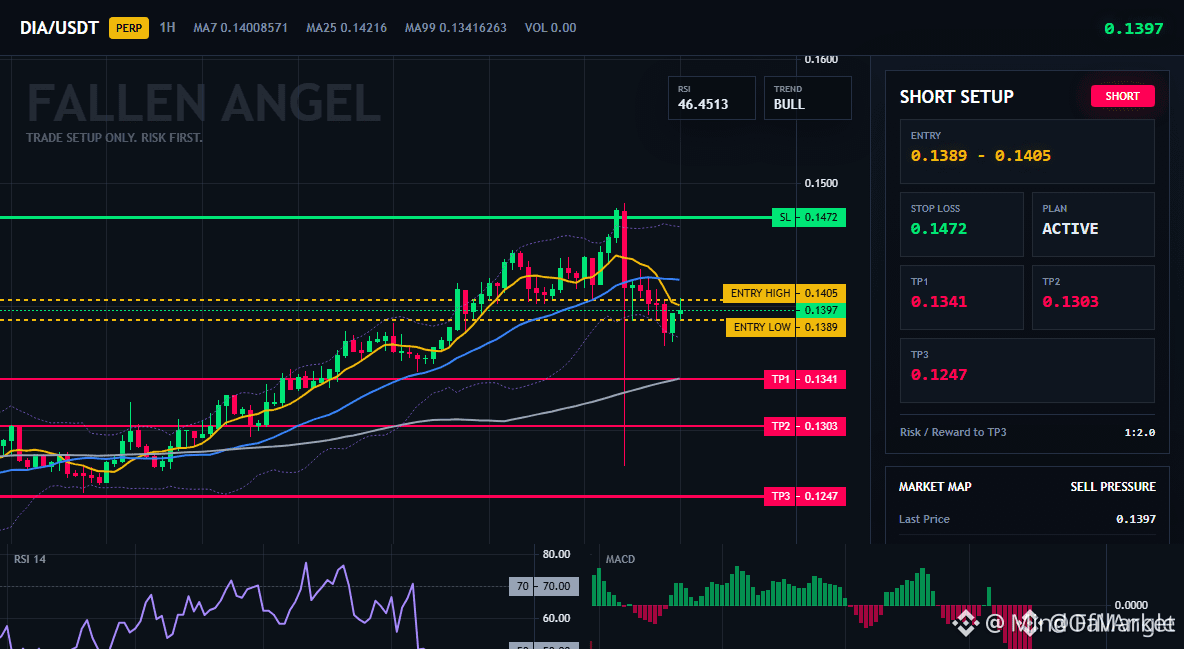Click the Last Price row label
1184x649 pixels.
pos(924,519)
